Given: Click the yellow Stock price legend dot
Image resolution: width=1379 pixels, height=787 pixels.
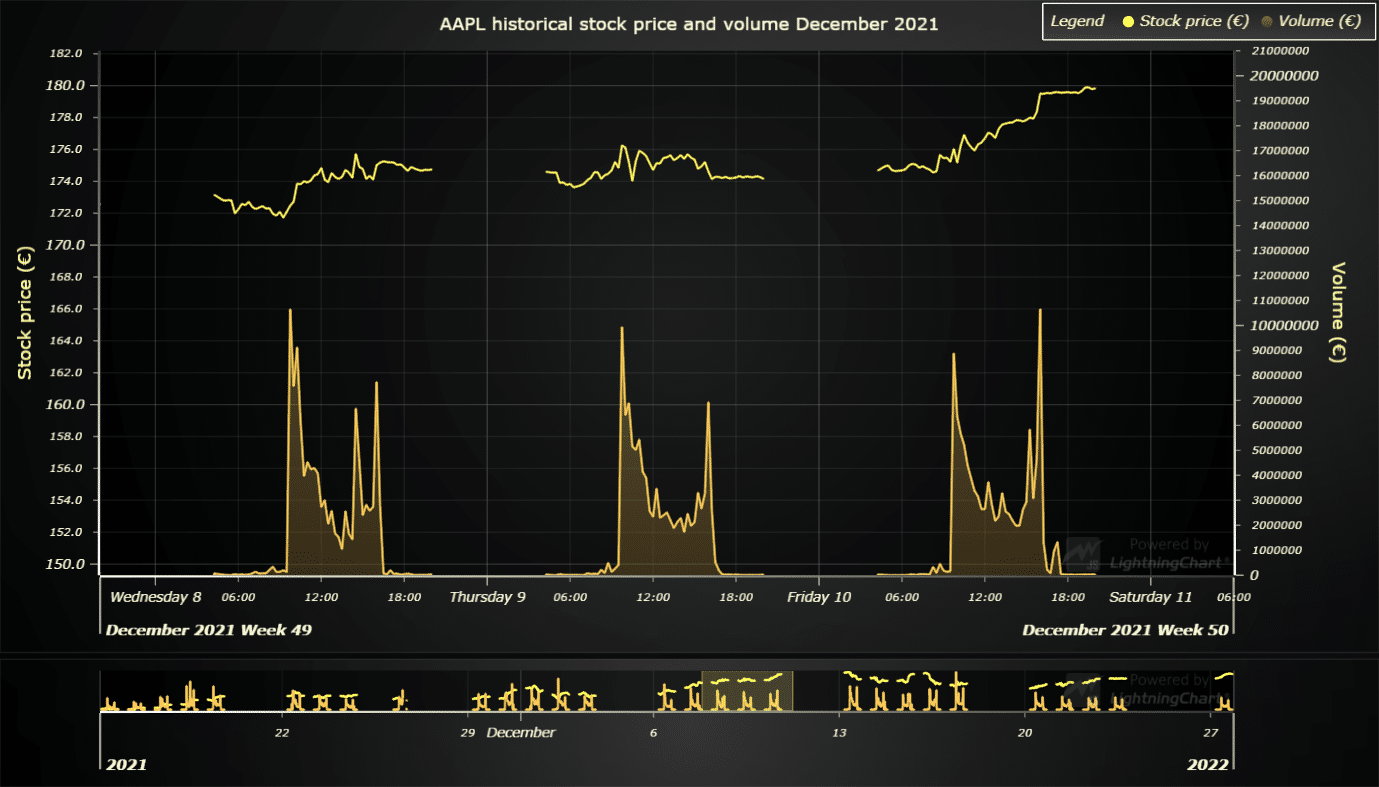Looking at the screenshot, I should coord(1129,21).
